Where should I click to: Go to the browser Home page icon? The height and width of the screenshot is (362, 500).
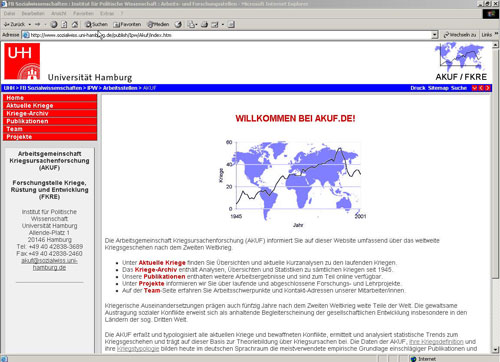click(x=75, y=24)
